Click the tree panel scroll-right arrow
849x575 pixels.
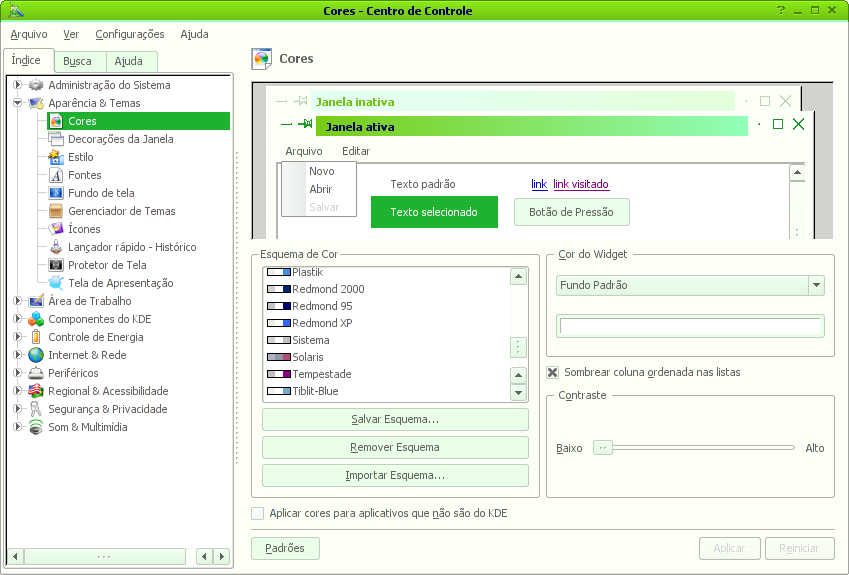pos(221,556)
